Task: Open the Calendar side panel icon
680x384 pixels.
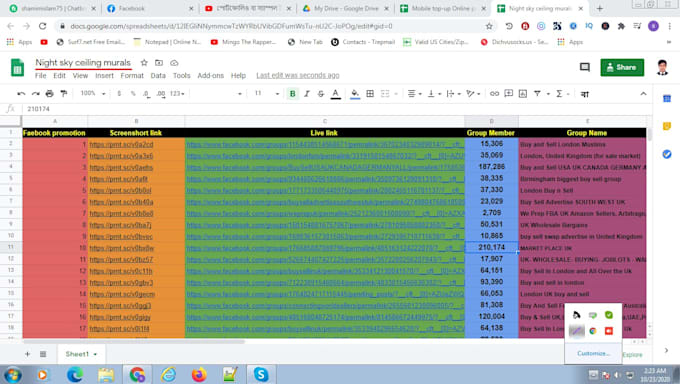Action: [667, 99]
